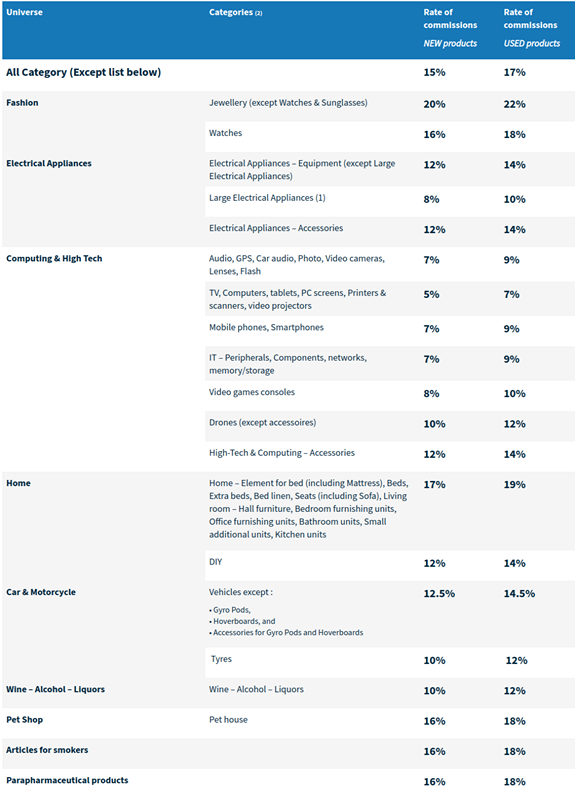Click the Watches category row
This screenshot has width=575, height=800.
pyautogui.click(x=390, y=136)
